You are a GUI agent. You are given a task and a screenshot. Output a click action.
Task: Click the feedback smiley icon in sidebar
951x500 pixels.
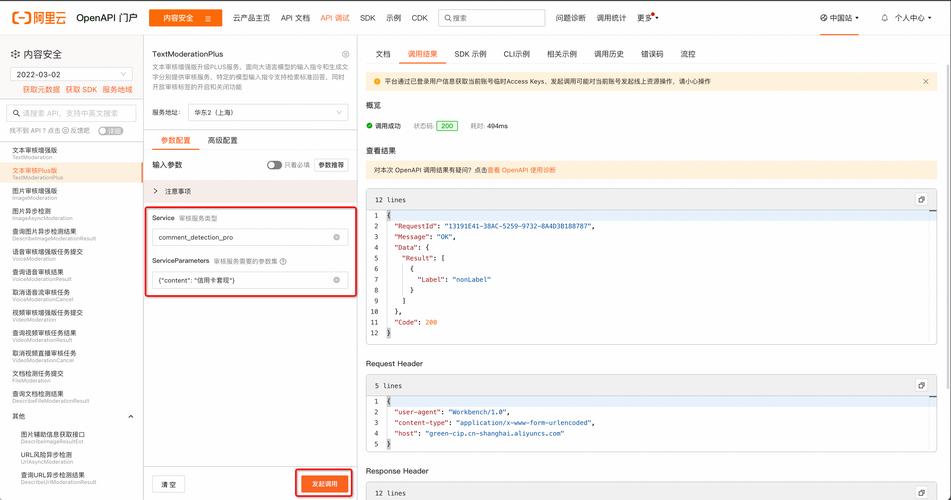coord(66,130)
